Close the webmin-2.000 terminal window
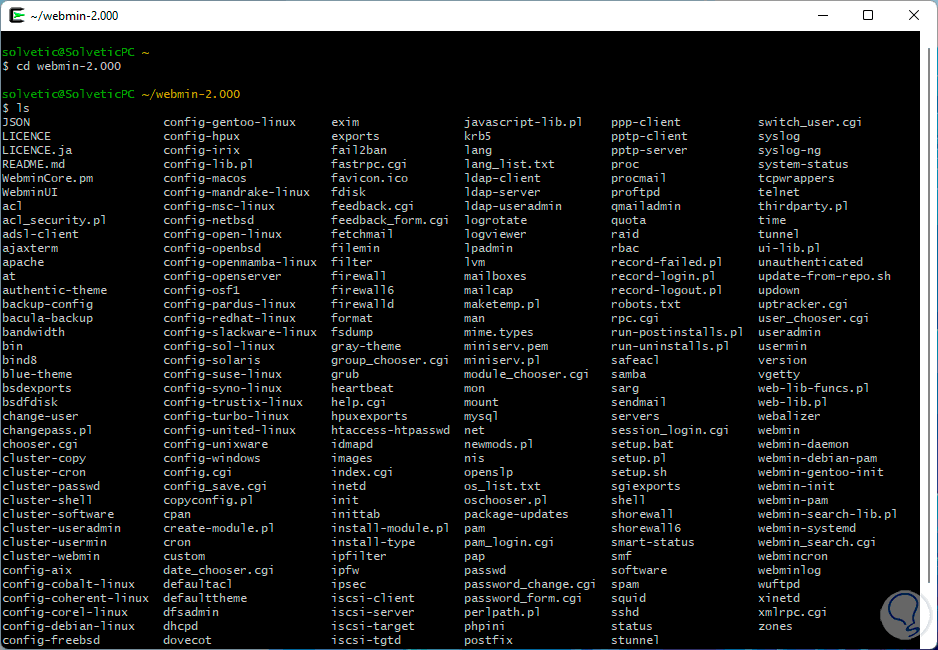938x650 pixels. [x=914, y=15]
